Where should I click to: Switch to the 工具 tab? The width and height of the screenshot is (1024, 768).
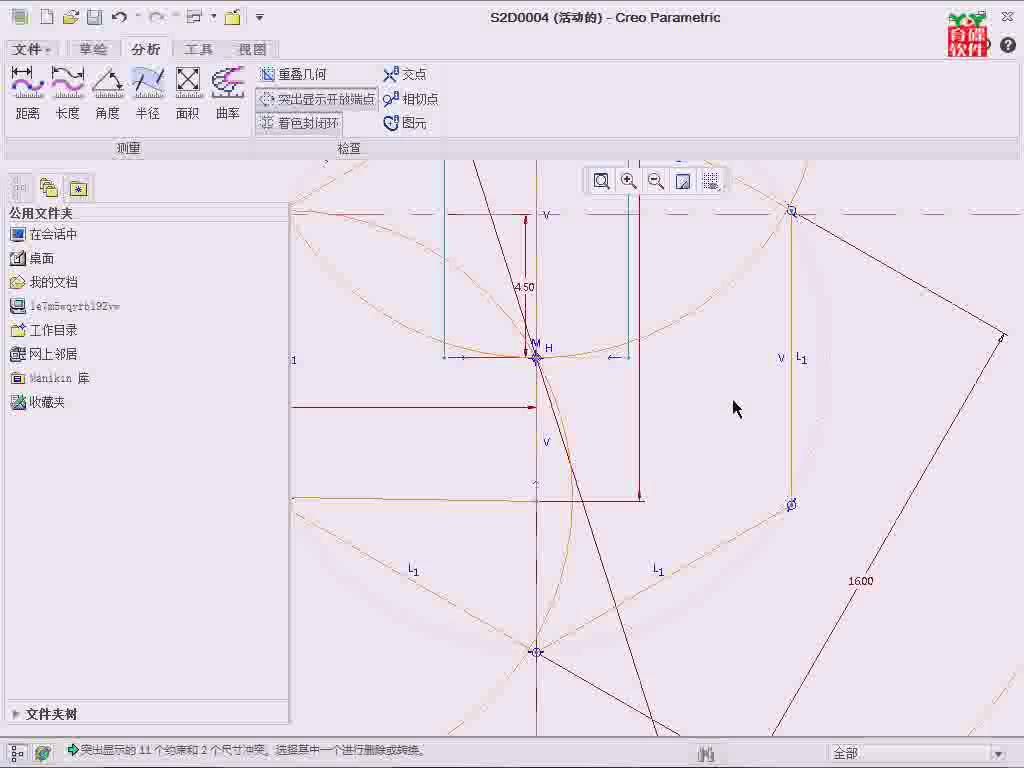point(198,49)
